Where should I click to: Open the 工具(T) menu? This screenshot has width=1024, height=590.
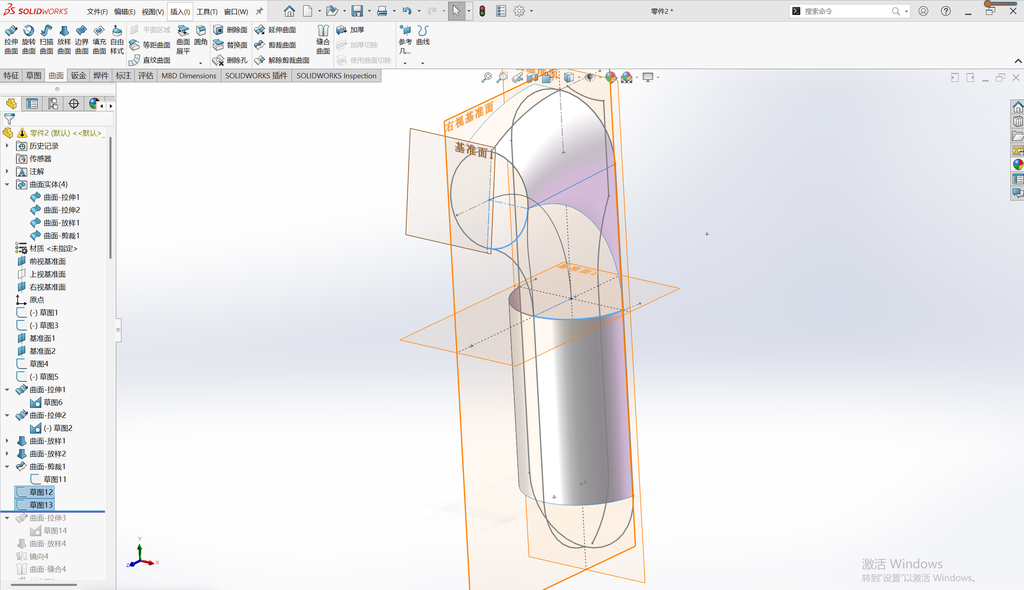[207, 12]
